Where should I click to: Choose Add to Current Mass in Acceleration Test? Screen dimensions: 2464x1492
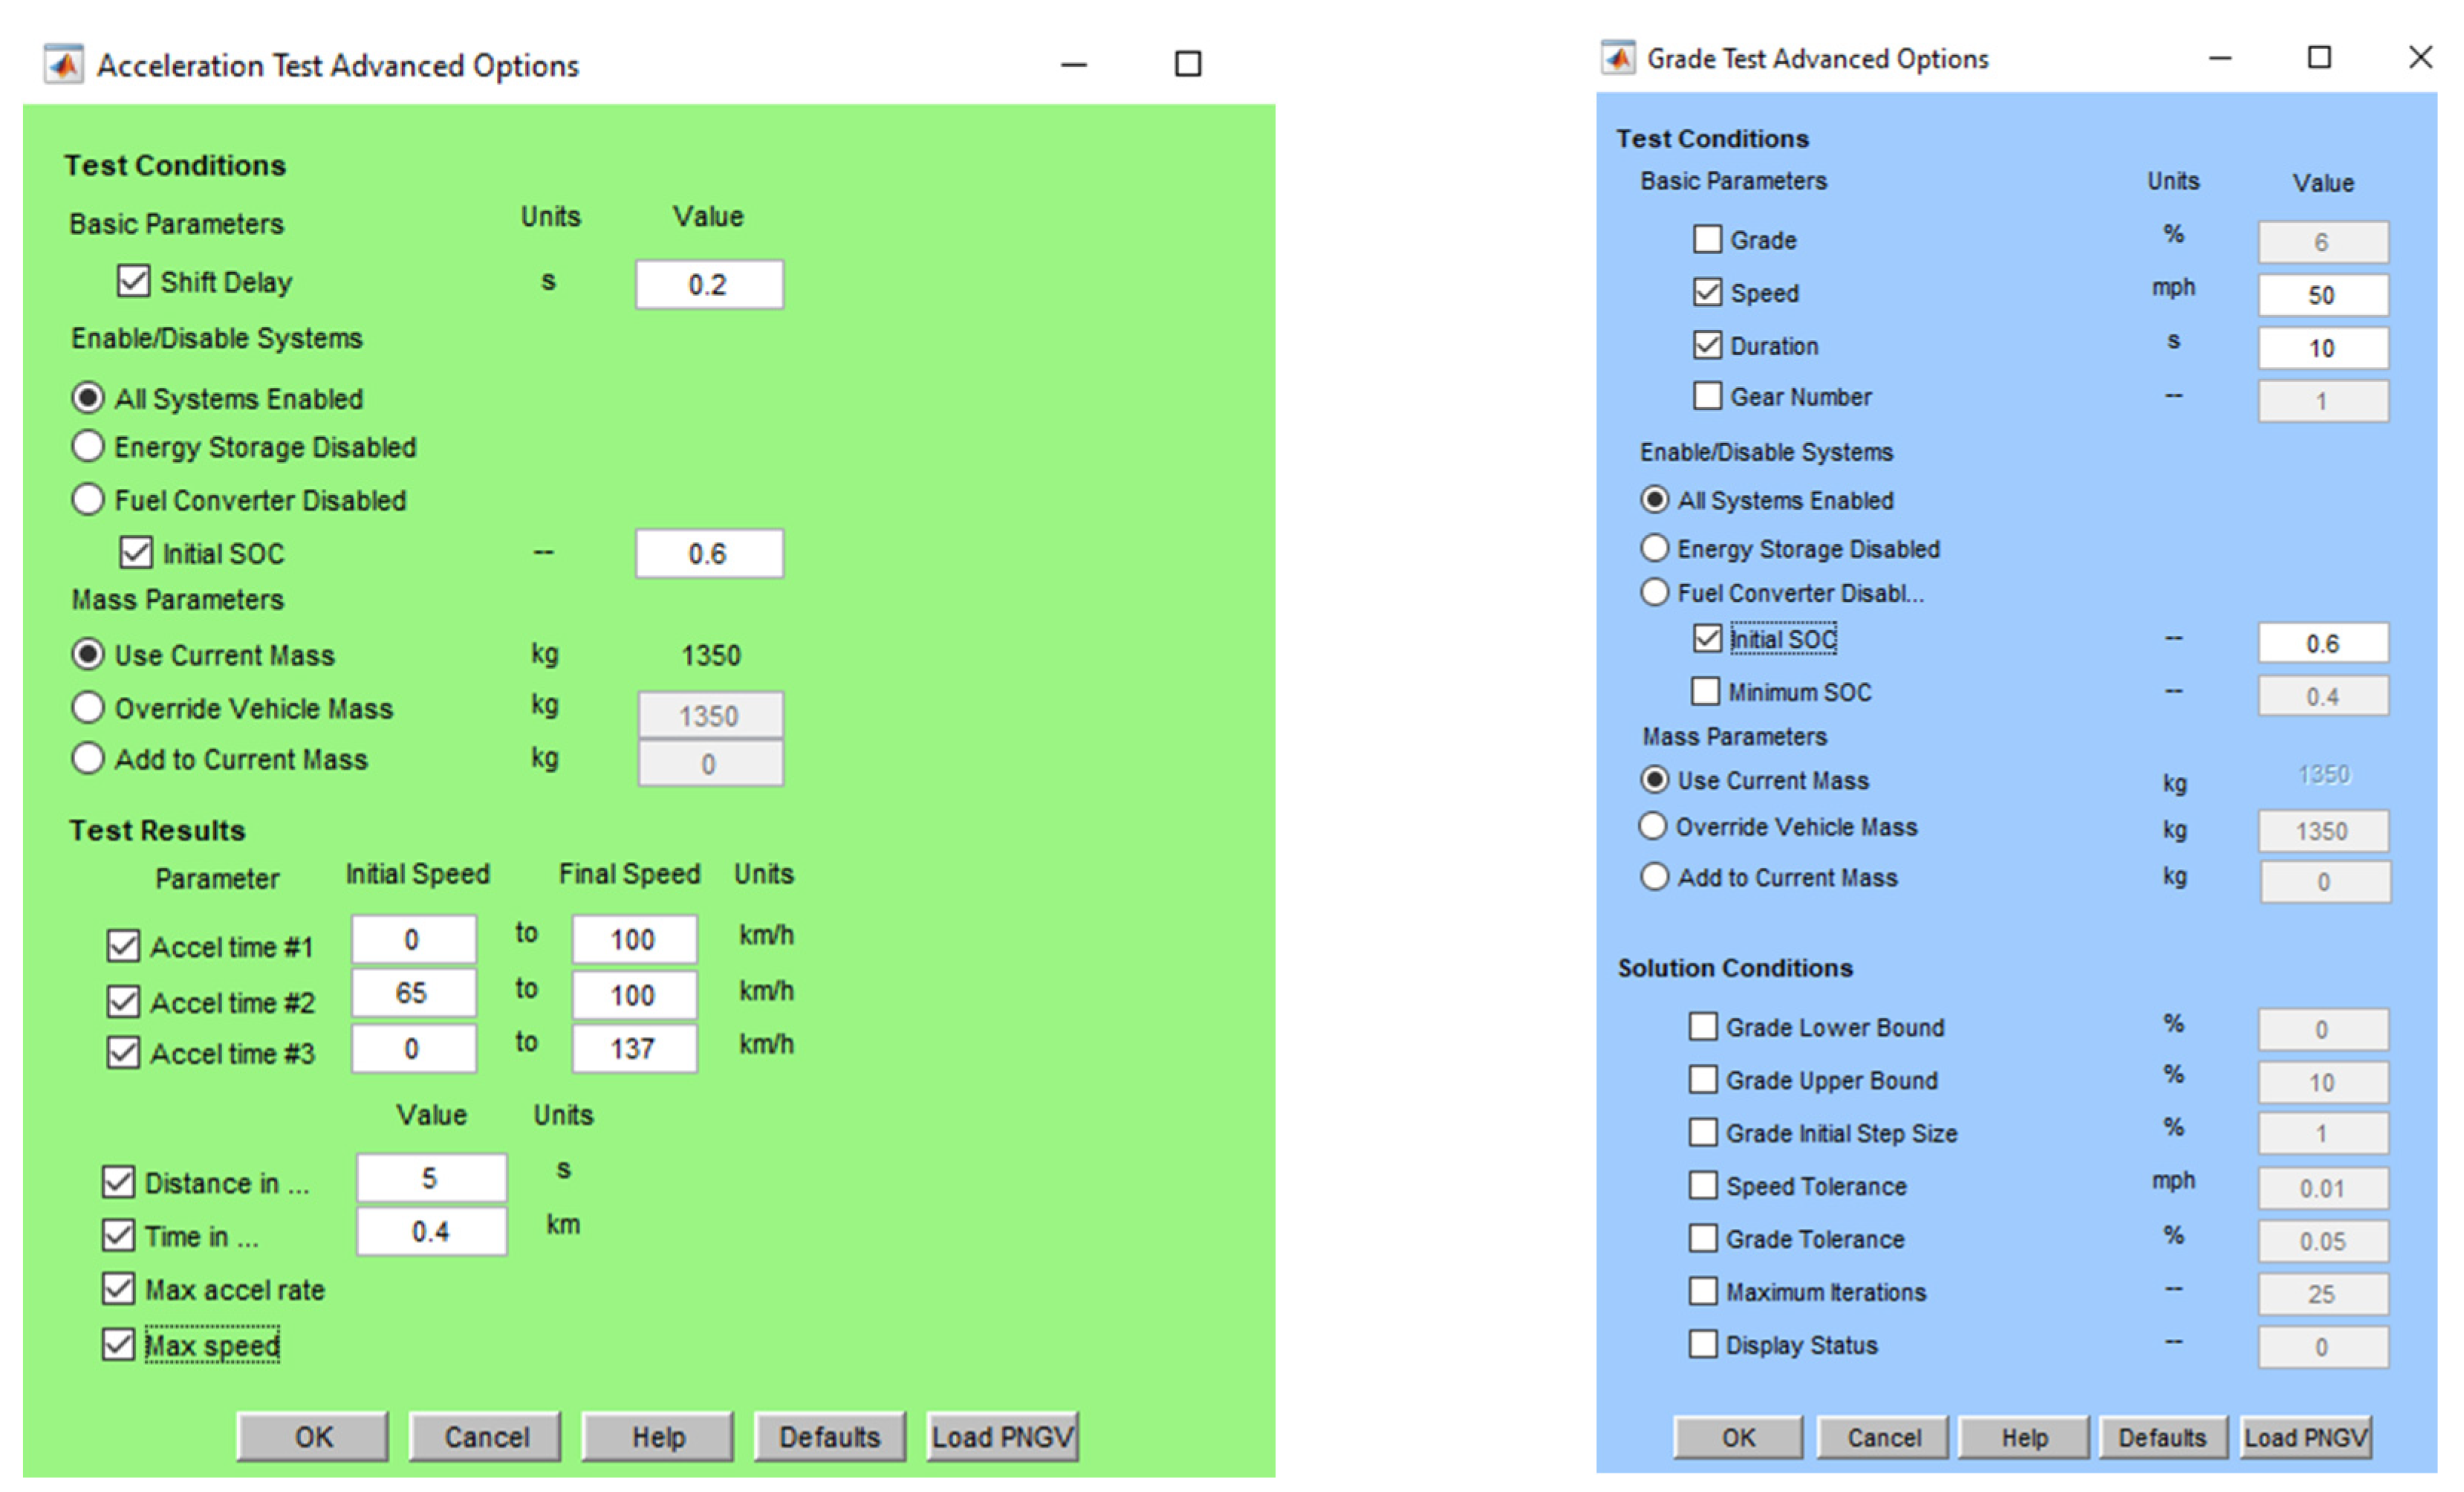pos(88,758)
